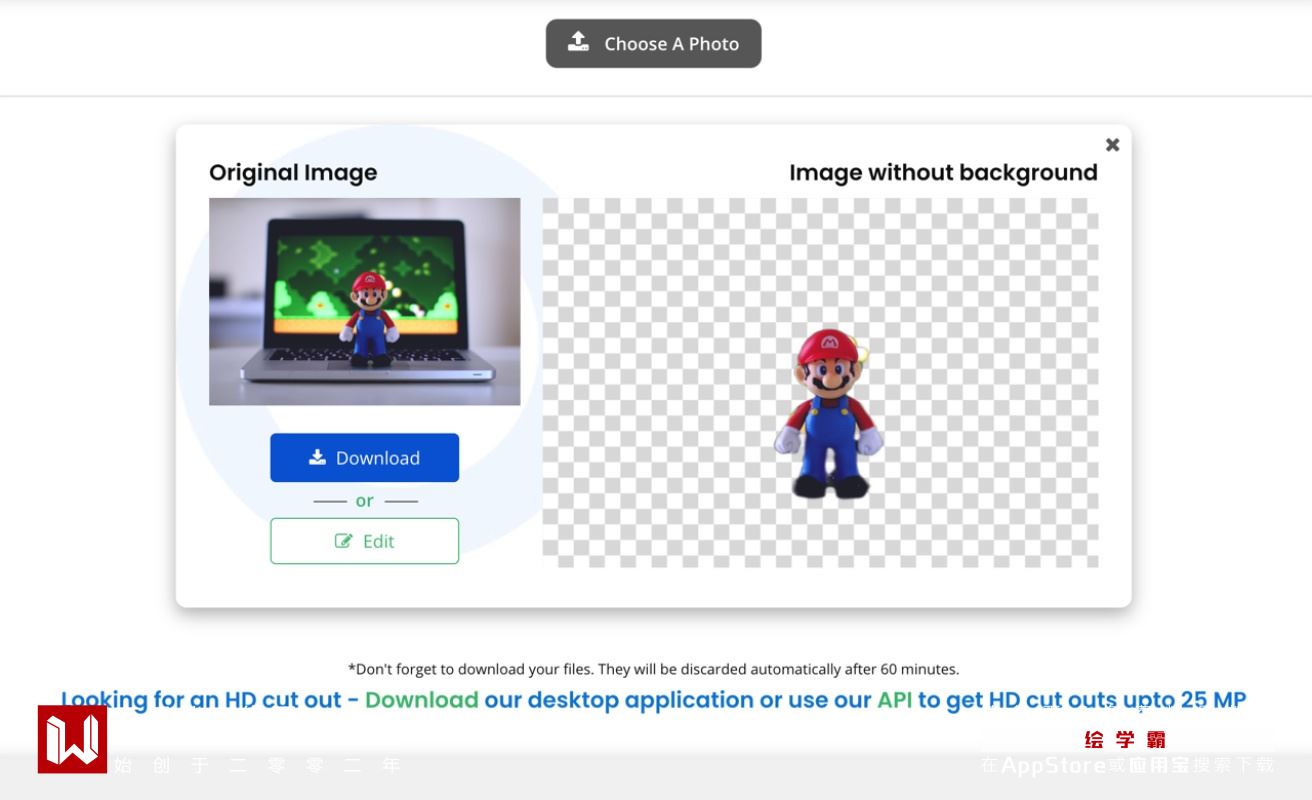
Task: Click the Image without background heading
Action: coord(943,172)
